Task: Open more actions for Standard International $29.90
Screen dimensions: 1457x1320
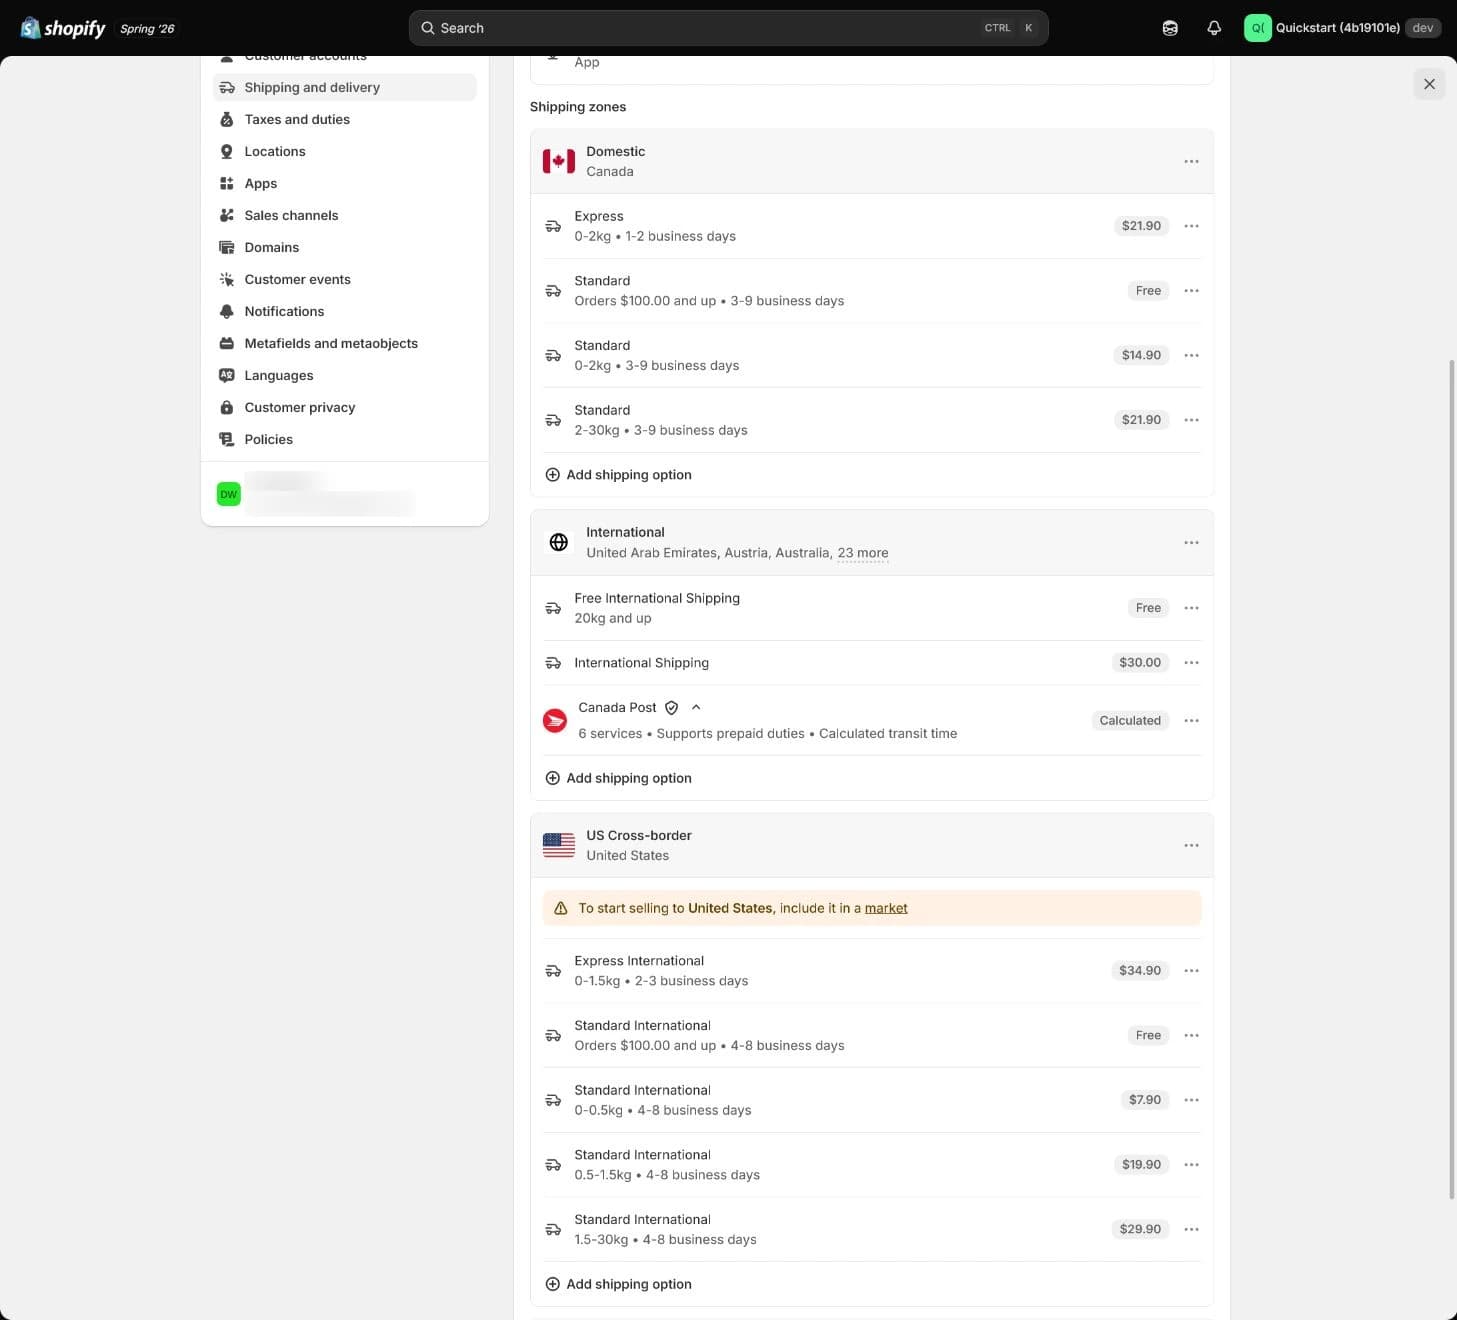Action: point(1191,1229)
